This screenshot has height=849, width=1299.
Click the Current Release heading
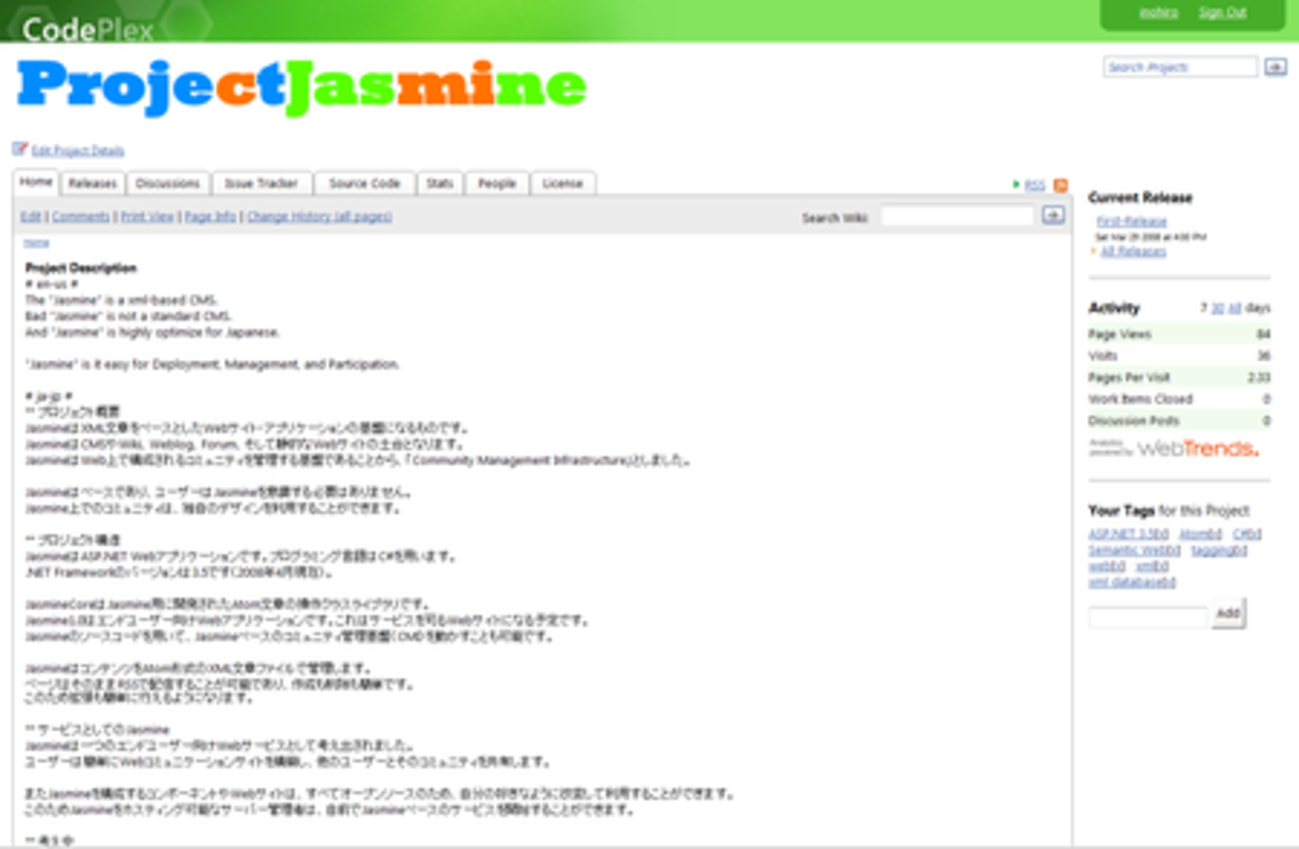(x=1140, y=198)
